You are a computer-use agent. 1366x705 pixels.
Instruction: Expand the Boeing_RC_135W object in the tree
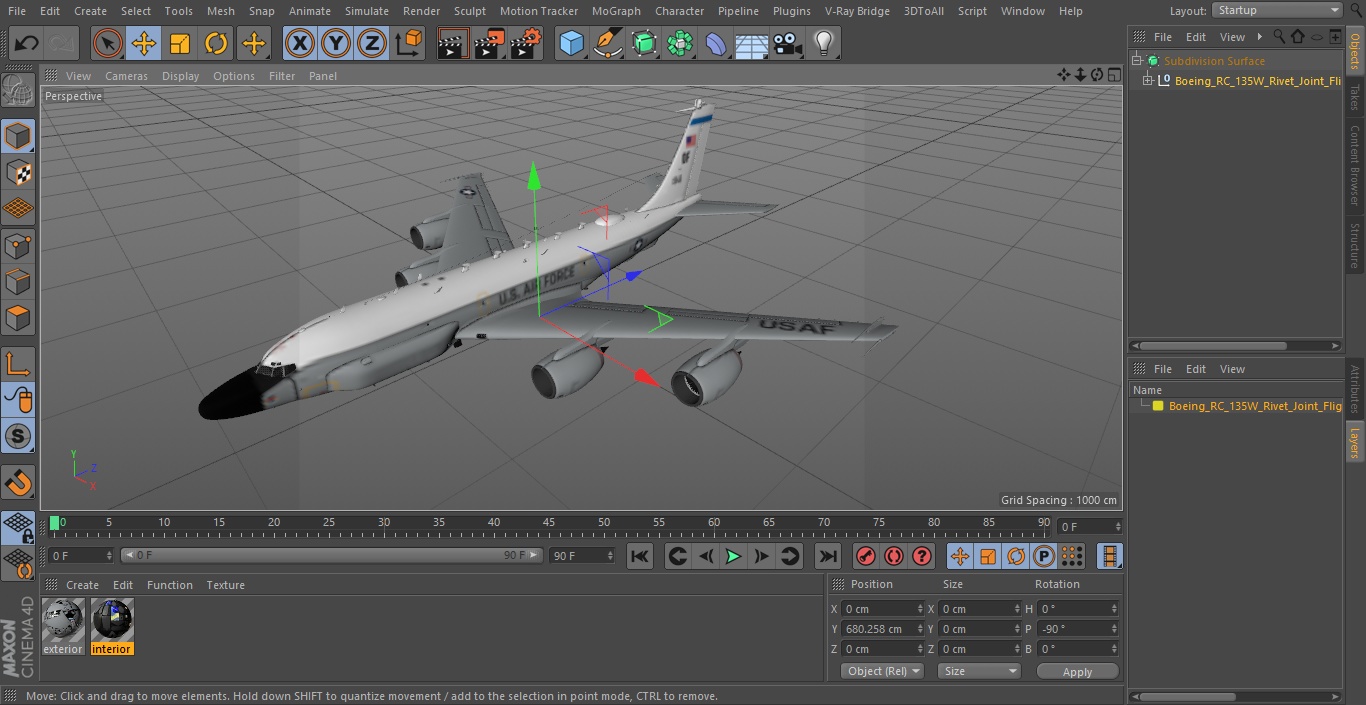(1148, 81)
